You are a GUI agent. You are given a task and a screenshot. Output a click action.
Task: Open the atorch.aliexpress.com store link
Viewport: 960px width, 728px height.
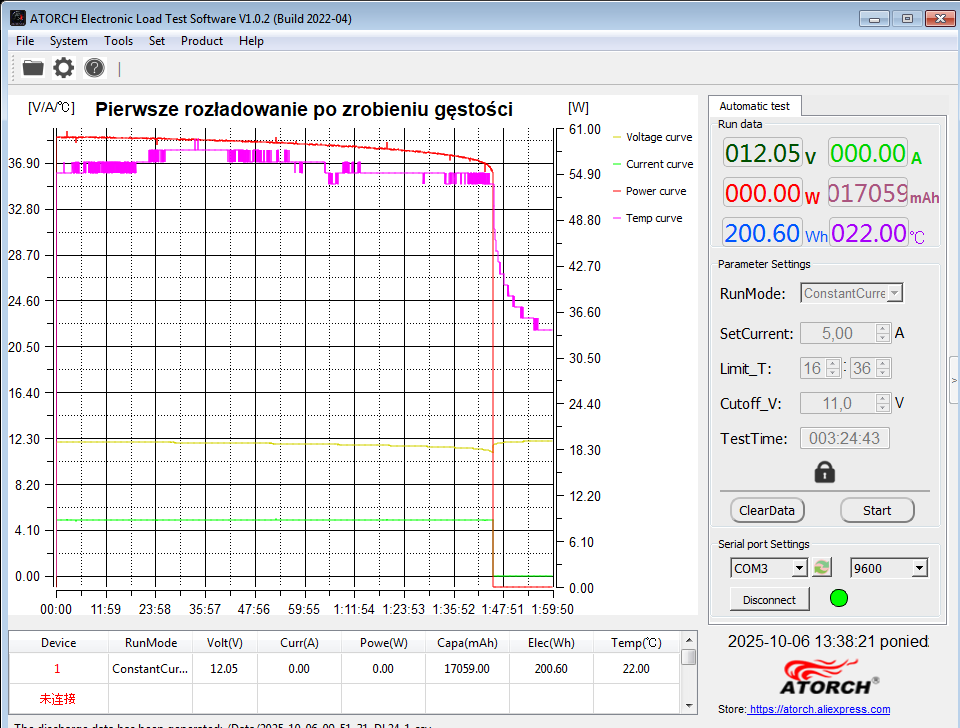click(819, 709)
